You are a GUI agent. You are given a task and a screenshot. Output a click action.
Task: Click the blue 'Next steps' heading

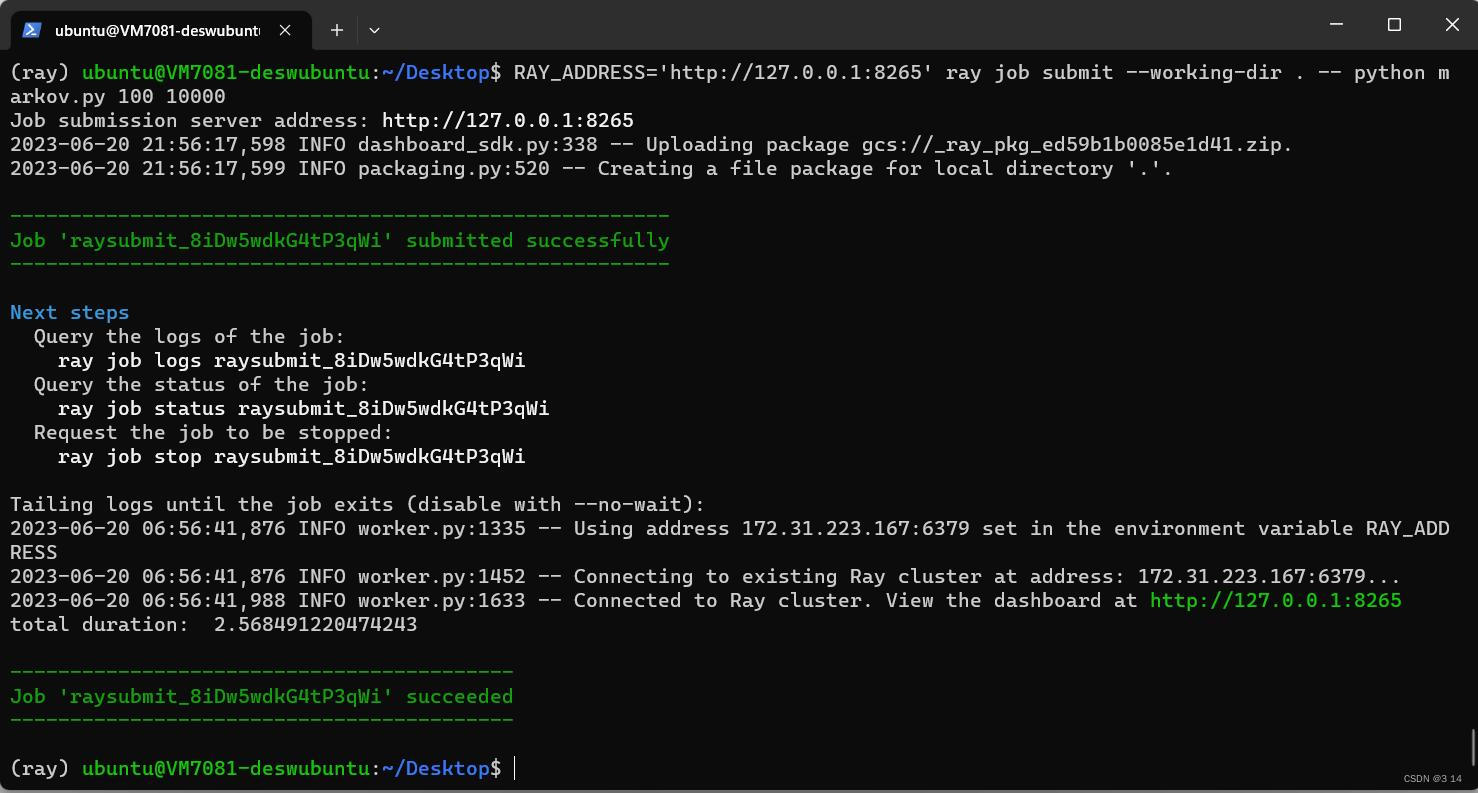point(69,312)
